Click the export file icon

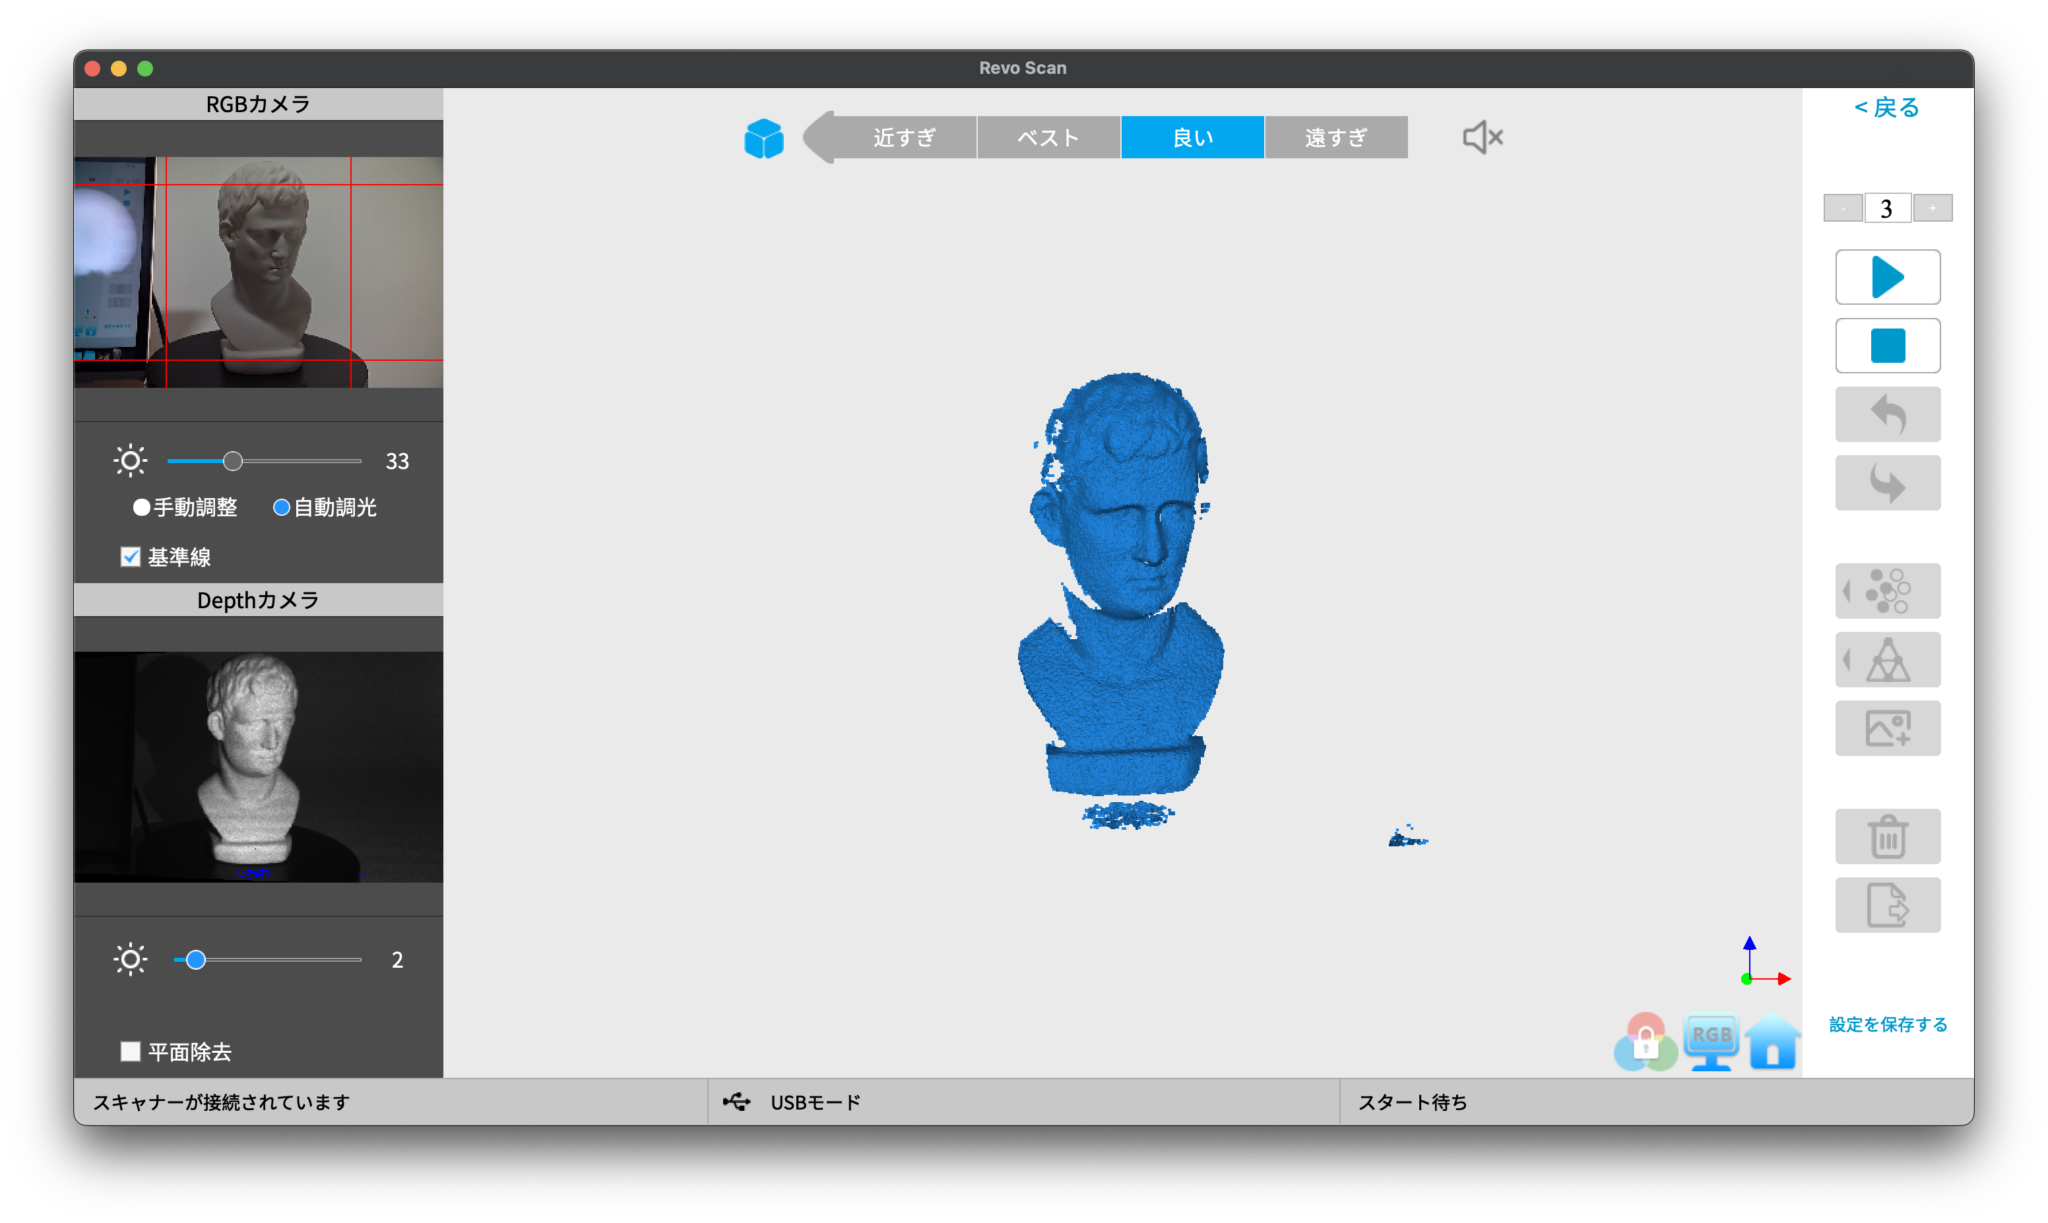click(x=1887, y=905)
